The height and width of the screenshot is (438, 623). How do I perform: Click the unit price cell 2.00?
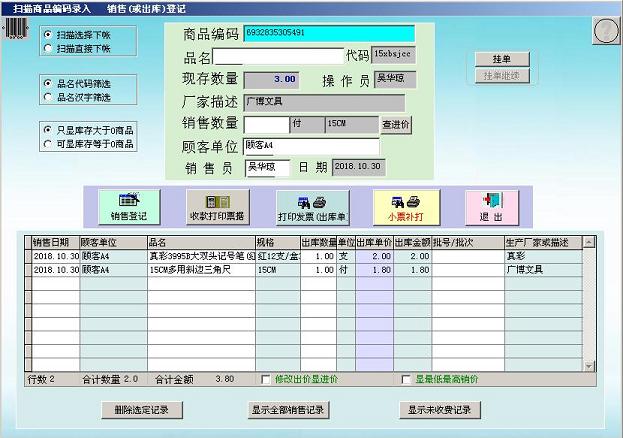tap(375, 256)
